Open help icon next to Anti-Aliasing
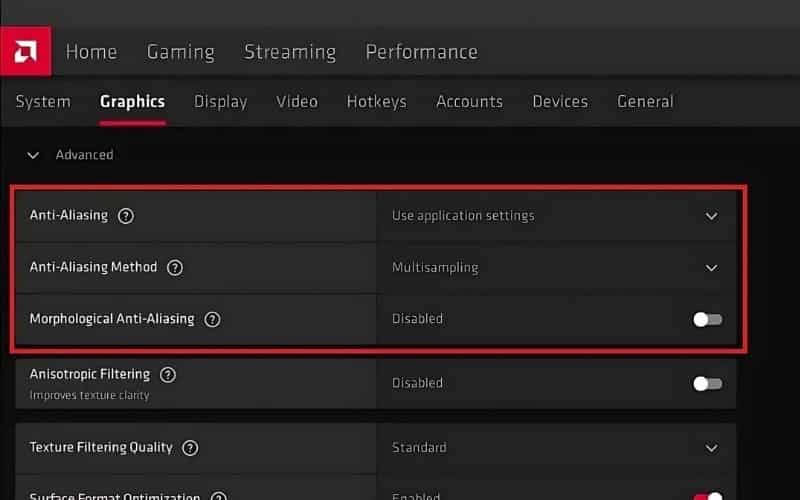 [x=126, y=215]
